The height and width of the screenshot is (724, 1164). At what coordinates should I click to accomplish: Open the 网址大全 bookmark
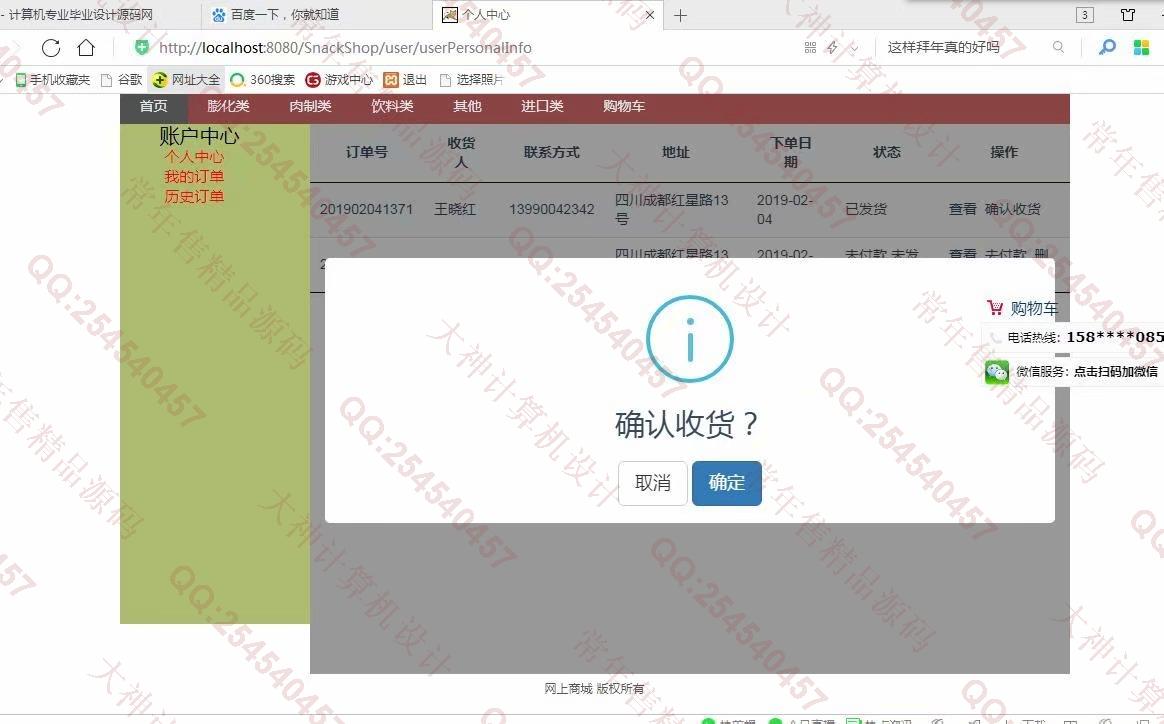click(187, 79)
